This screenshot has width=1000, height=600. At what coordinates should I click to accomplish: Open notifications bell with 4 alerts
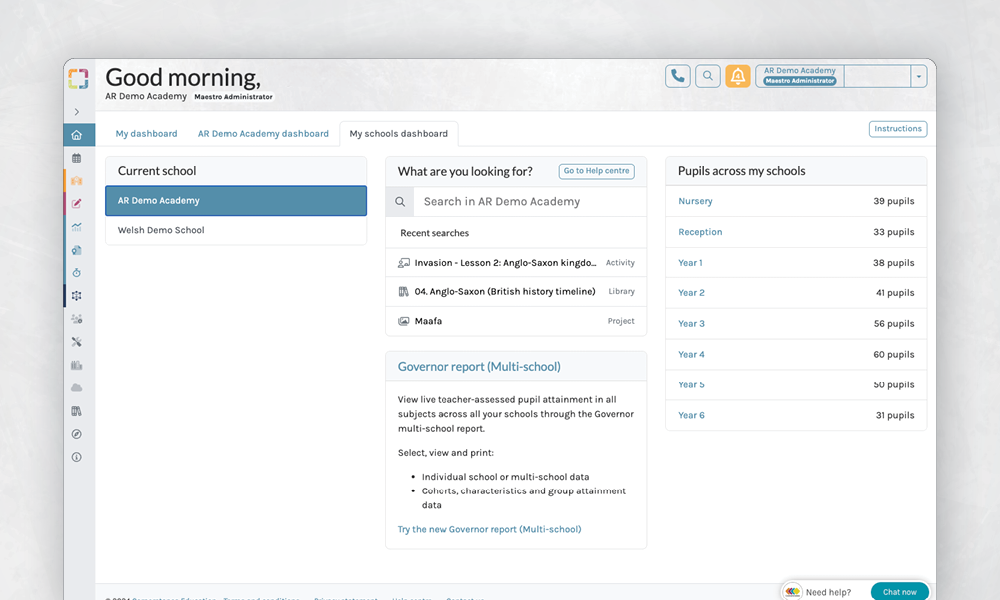coord(738,76)
